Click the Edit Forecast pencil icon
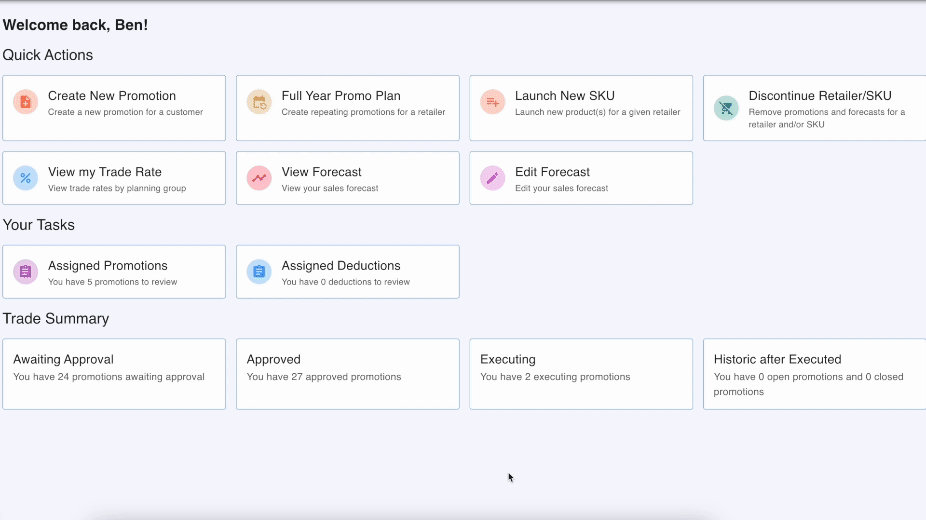 (x=493, y=178)
